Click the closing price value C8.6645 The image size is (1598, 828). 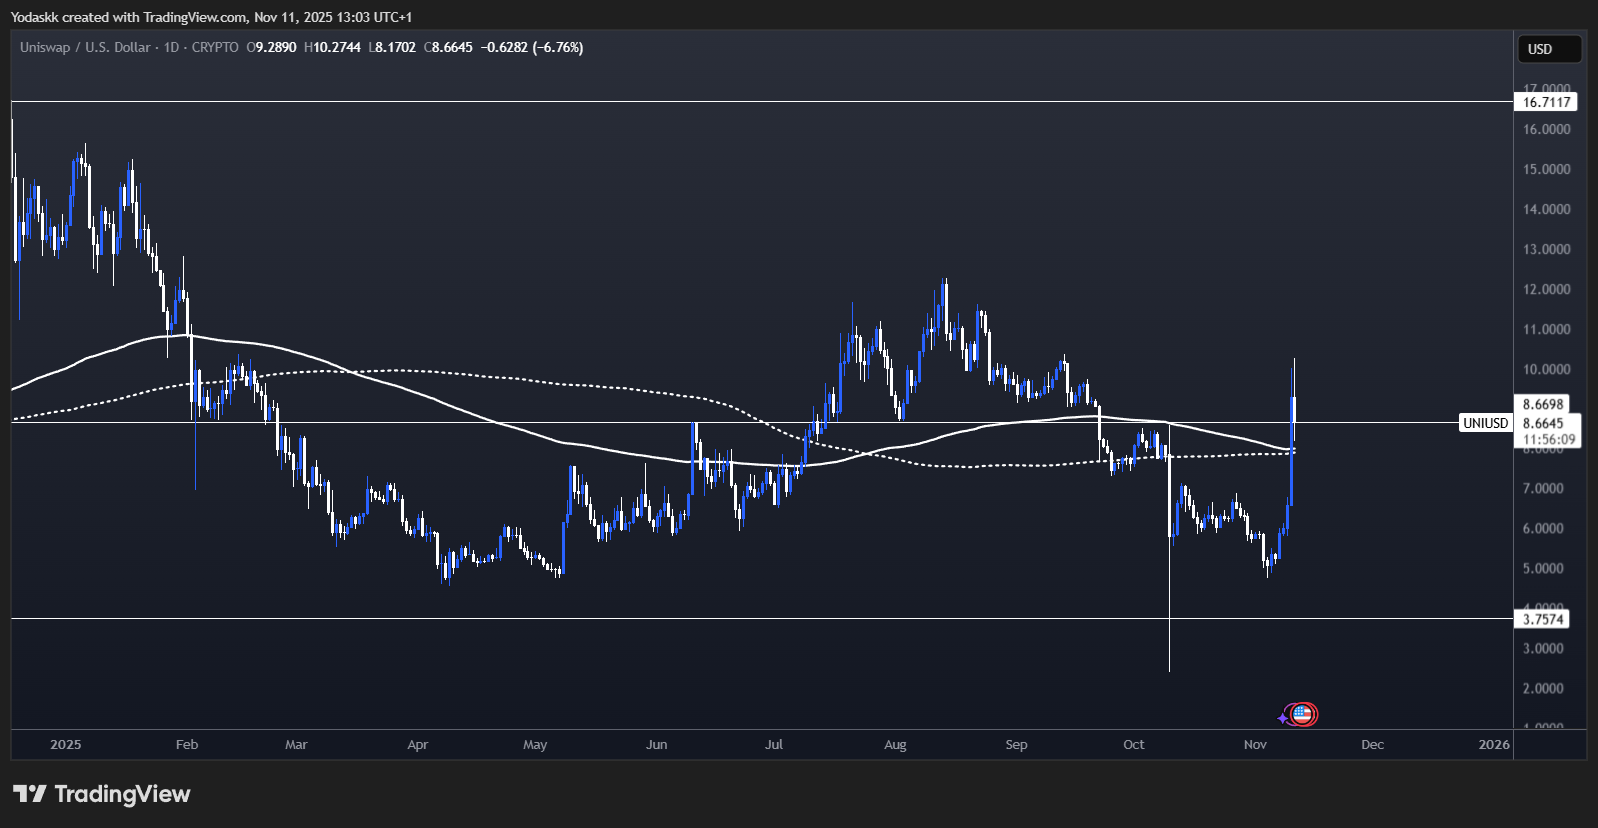click(448, 47)
